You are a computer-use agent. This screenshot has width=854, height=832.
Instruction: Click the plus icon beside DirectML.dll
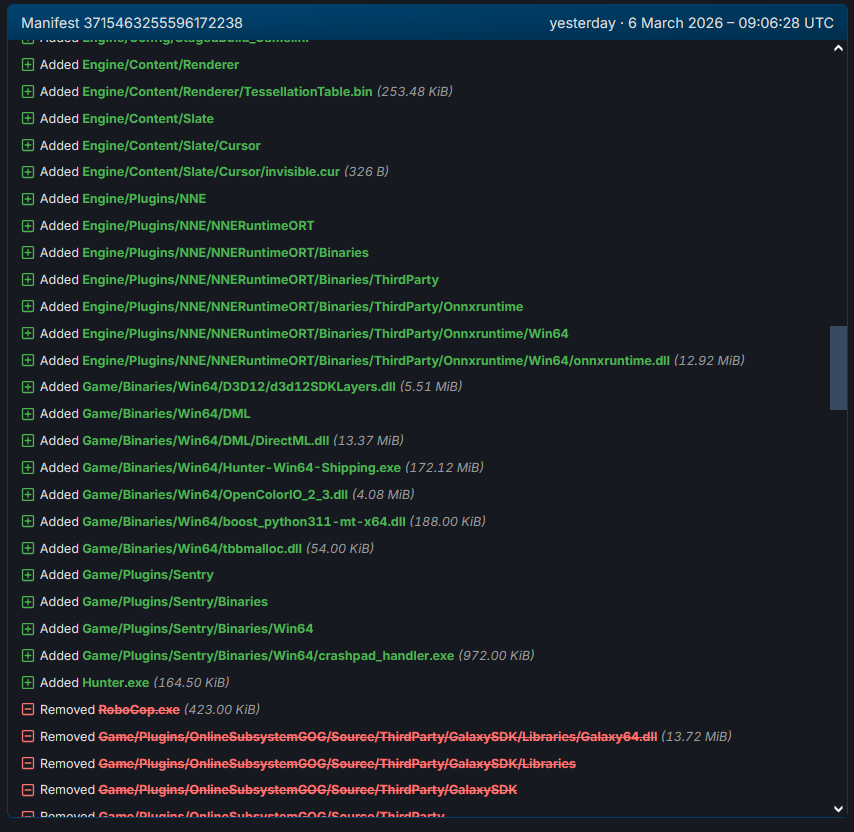click(28, 441)
